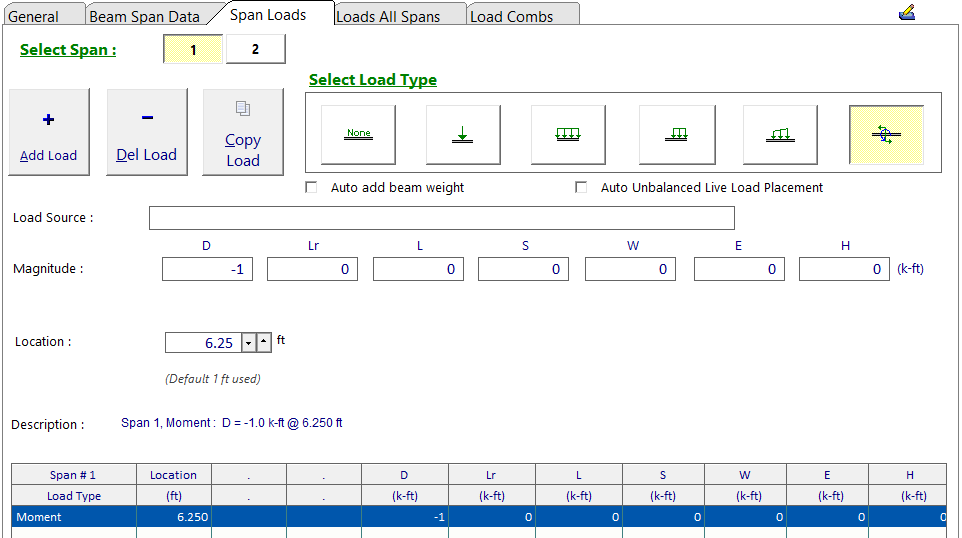The image size is (962, 538).
Task: Switch to the Span Loads tab
Action: click(268, 15)
